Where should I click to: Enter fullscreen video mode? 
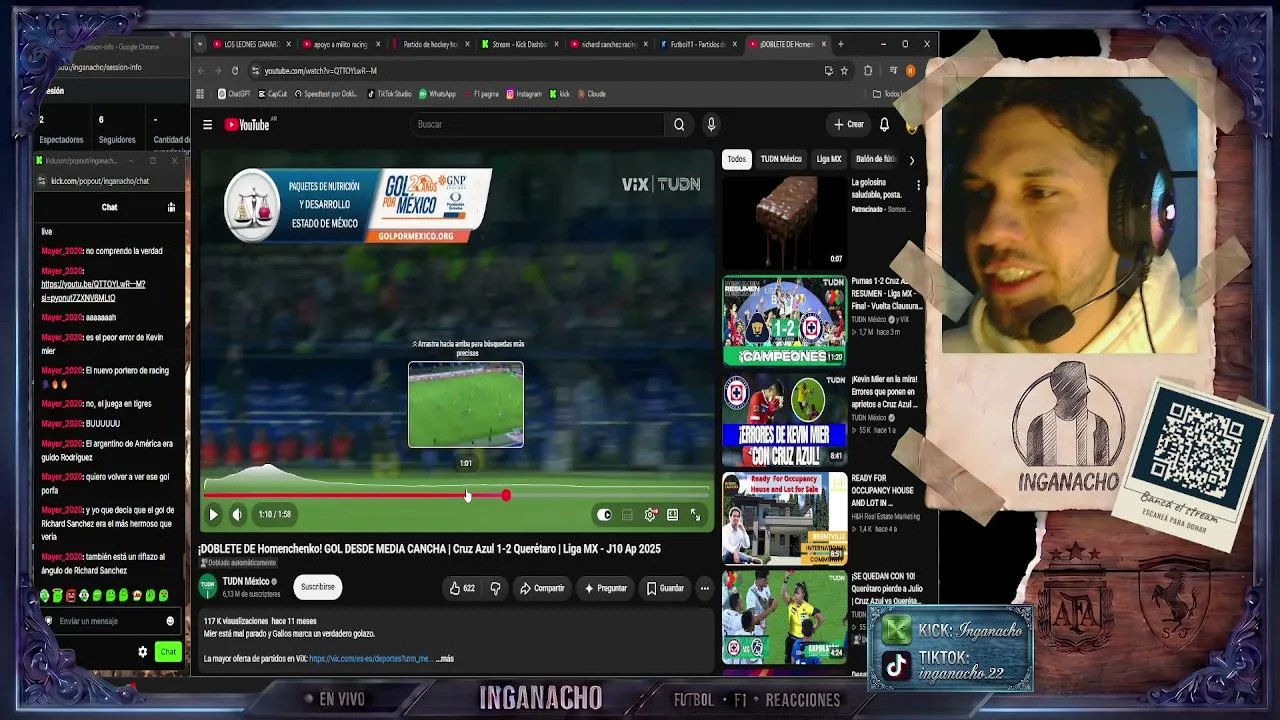click(x=696, y=515)
